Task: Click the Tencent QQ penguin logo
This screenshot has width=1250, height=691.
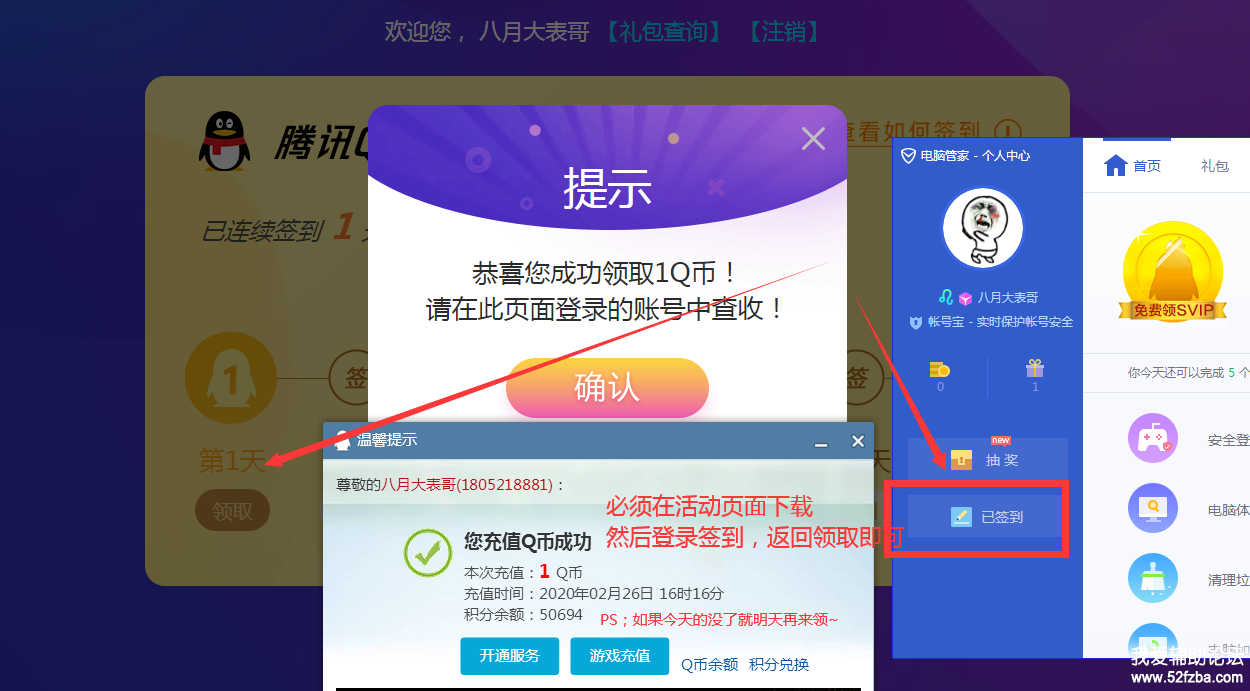Action: tap(225, 140)
